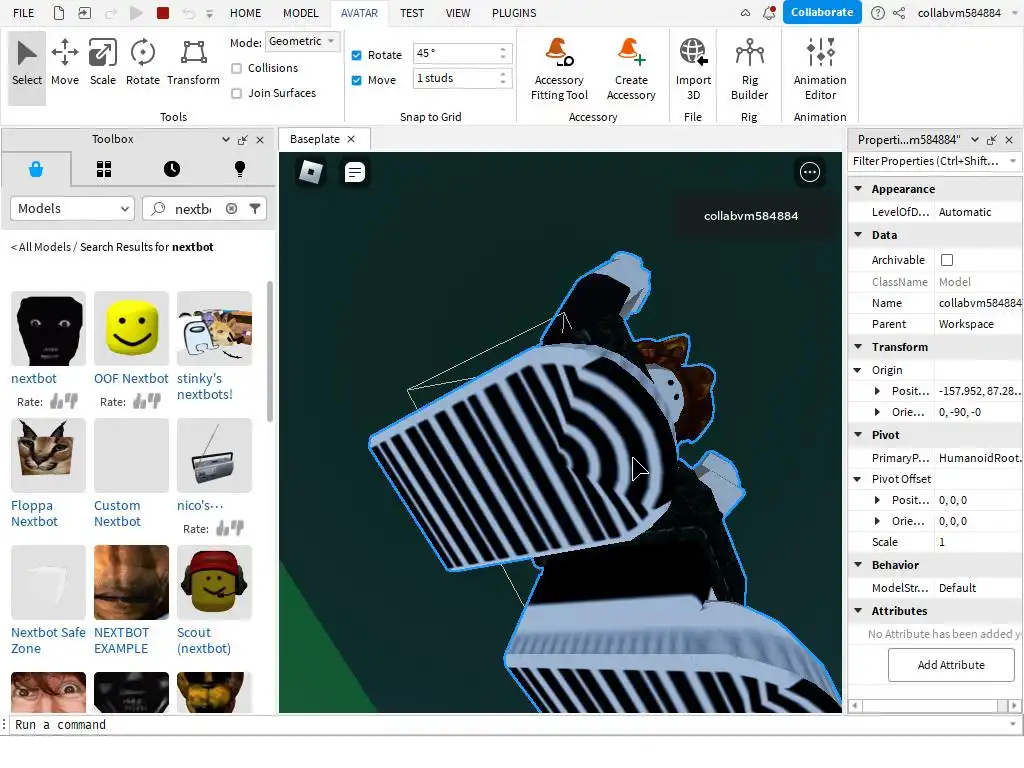Check the Archivable property checkbox

tap(947, 260)
